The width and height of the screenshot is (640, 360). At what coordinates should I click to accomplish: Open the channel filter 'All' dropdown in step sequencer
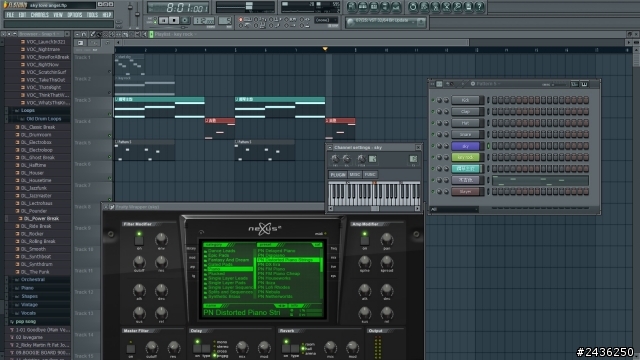click(454, 209)
